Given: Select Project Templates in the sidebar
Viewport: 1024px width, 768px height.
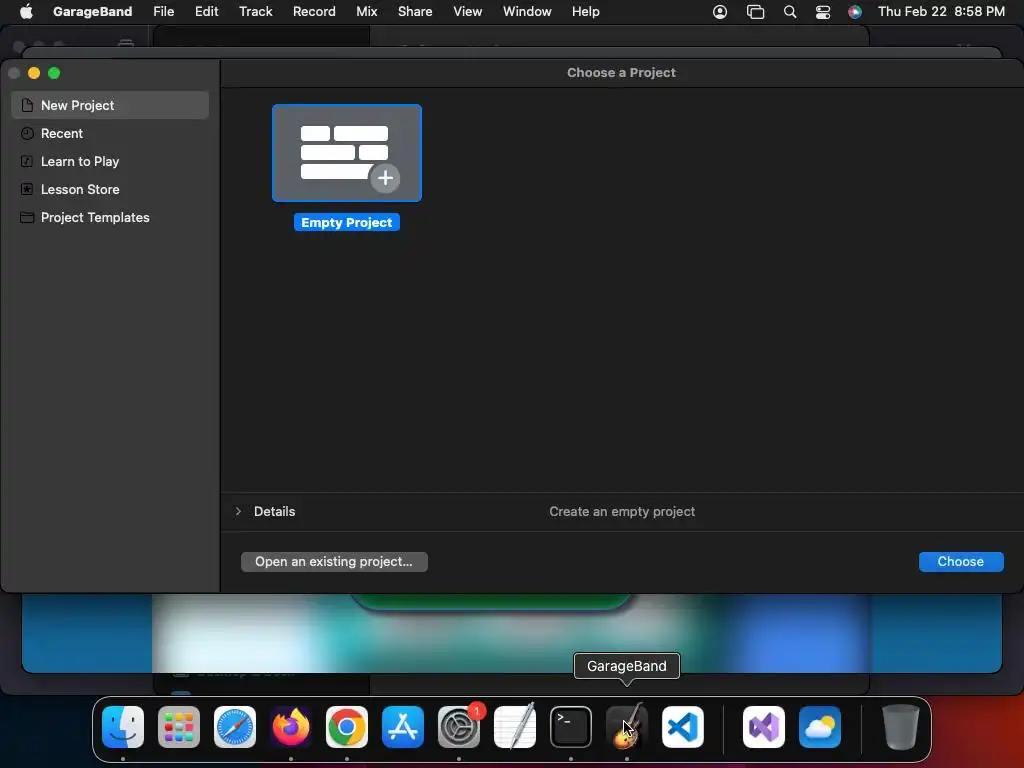Looking at the screenshot, I should pyautogui.click(x=110, y=217).
